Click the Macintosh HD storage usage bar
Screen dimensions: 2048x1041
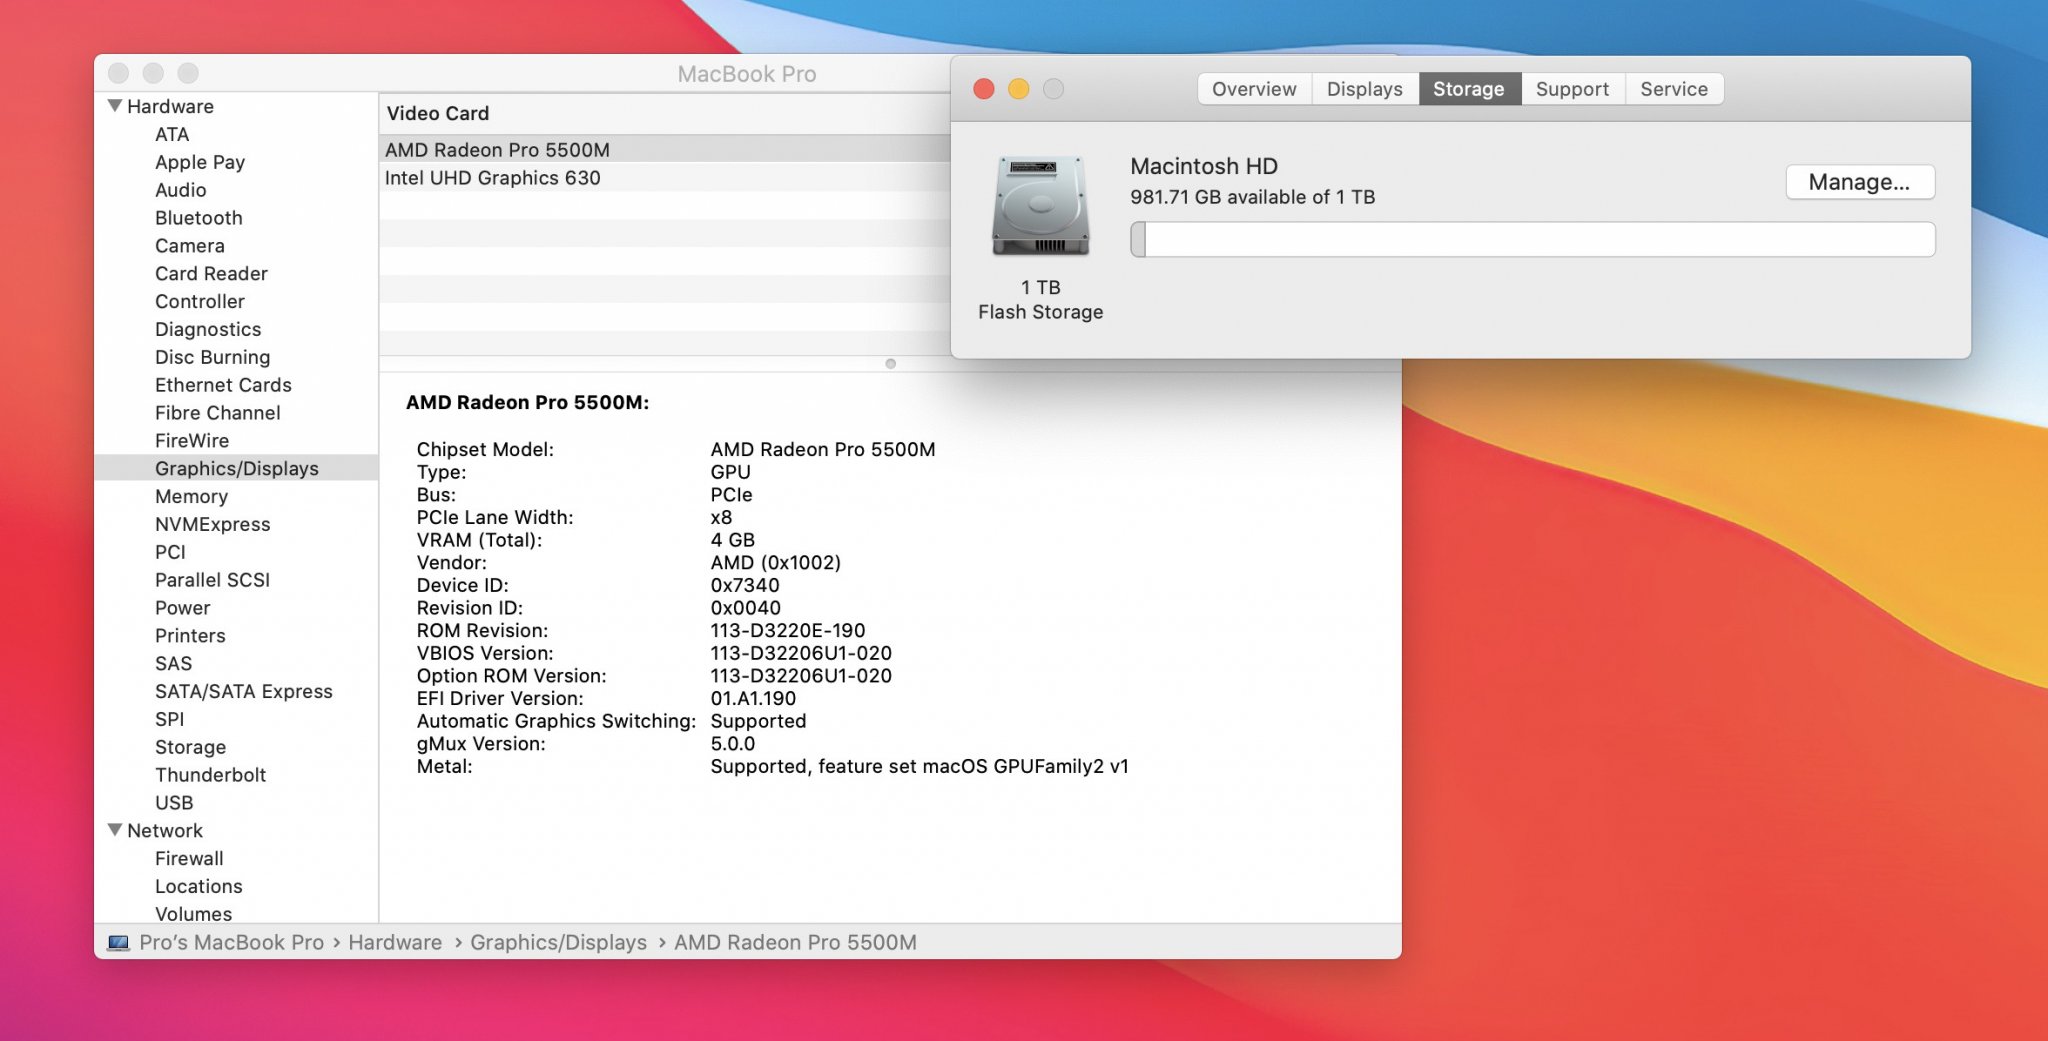point(1532,240)
